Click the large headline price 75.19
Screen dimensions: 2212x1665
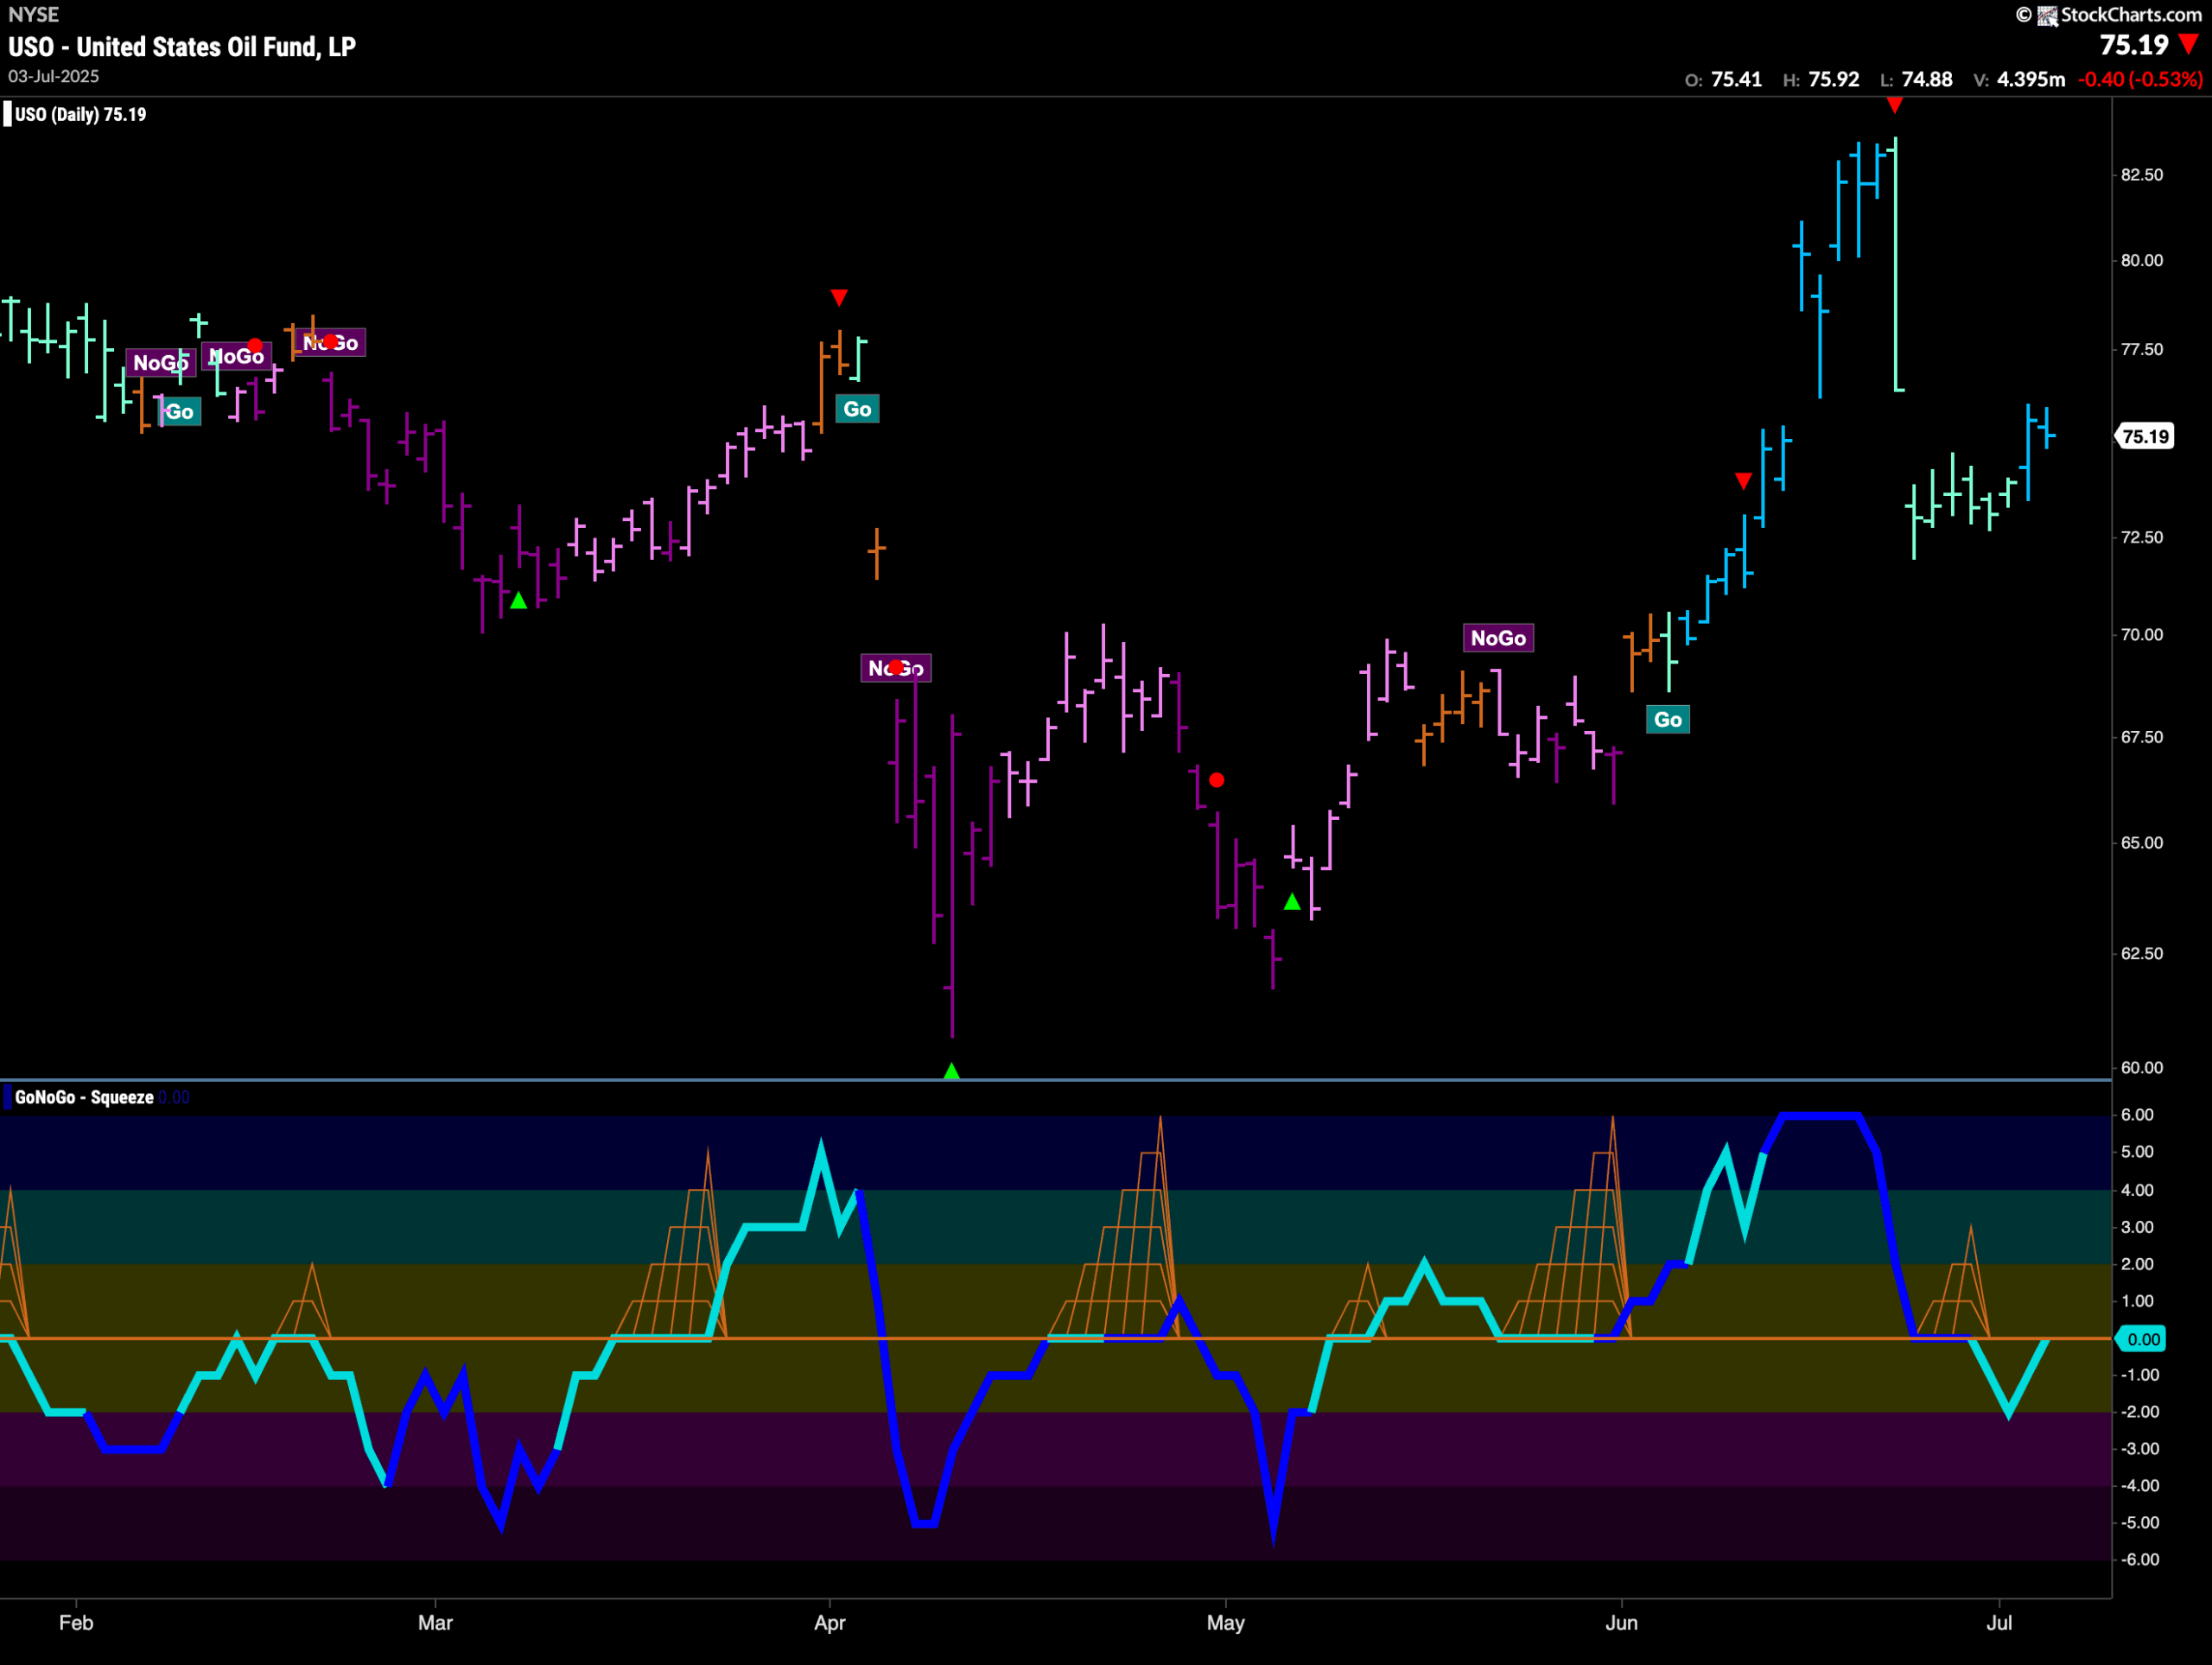click(2133, 45)
